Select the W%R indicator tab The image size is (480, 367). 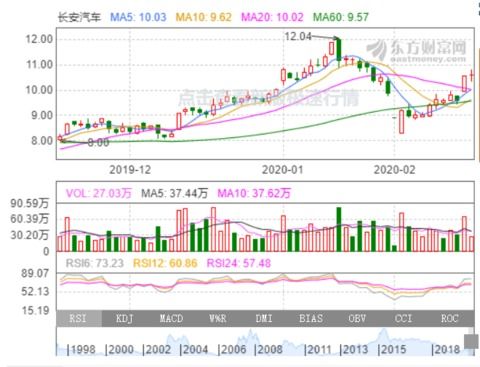coord(218,318)
